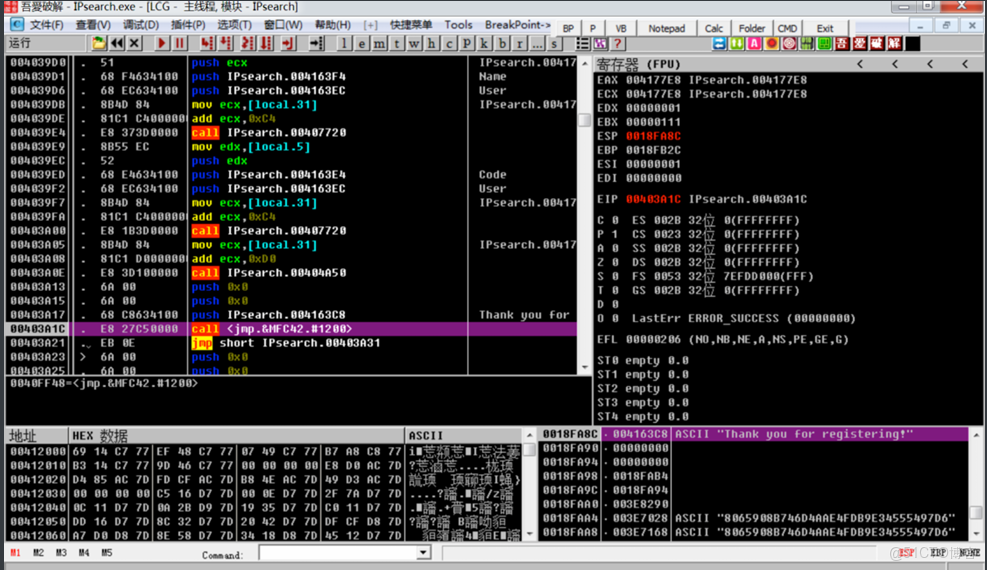Open the 选项(T) menu
This screenshot has width=987, height=570.
pos(235,25)
